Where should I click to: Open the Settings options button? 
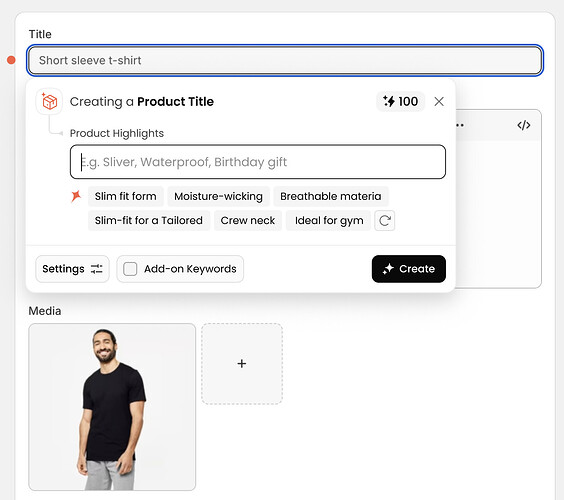tap(72, 269)
